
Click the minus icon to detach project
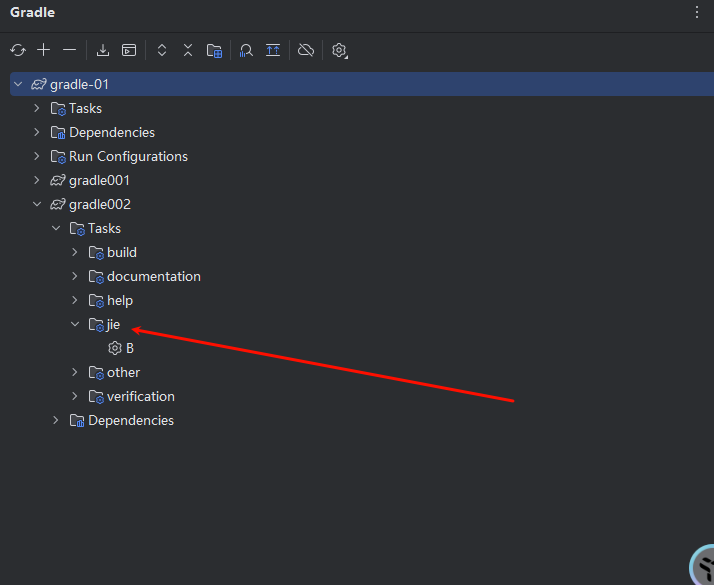pyautogui.click(x=69, y=50)
